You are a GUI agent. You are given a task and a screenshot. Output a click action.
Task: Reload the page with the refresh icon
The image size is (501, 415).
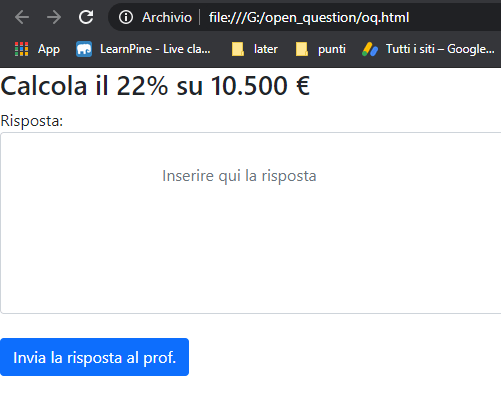(x=86, y=17)
